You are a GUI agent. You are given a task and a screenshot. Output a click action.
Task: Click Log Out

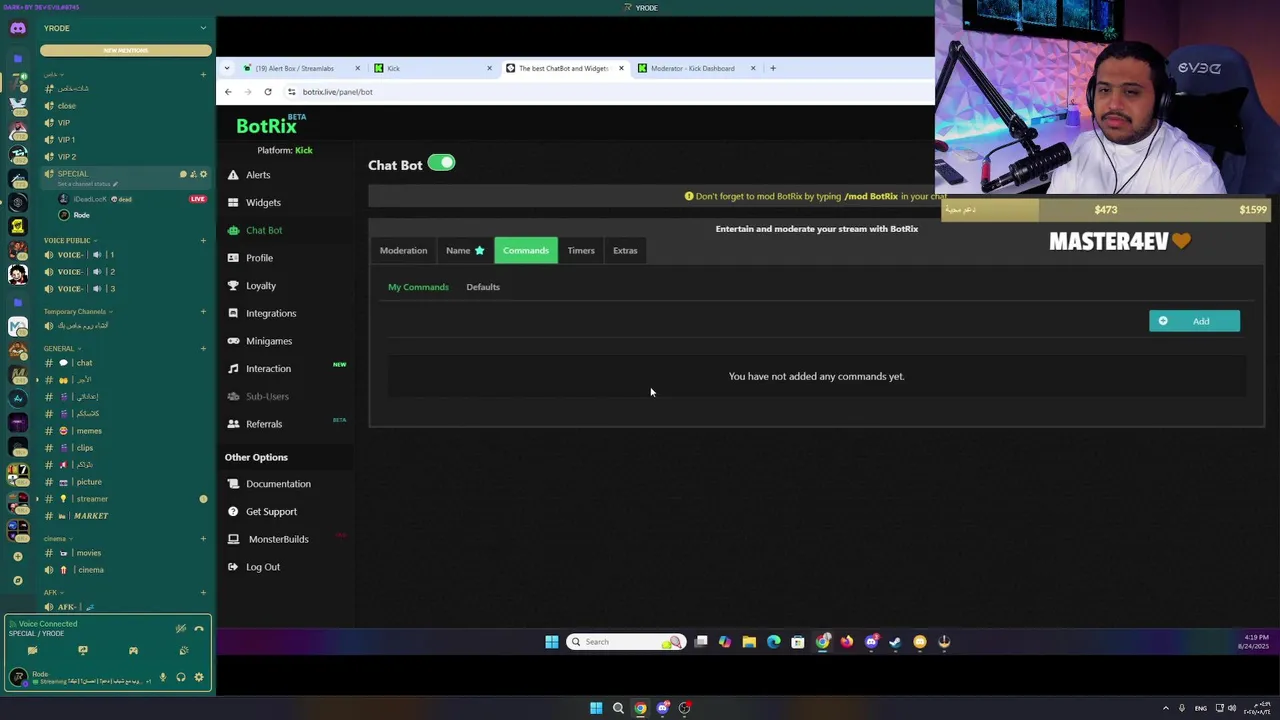pyautogui.click(x=263, y=567)
